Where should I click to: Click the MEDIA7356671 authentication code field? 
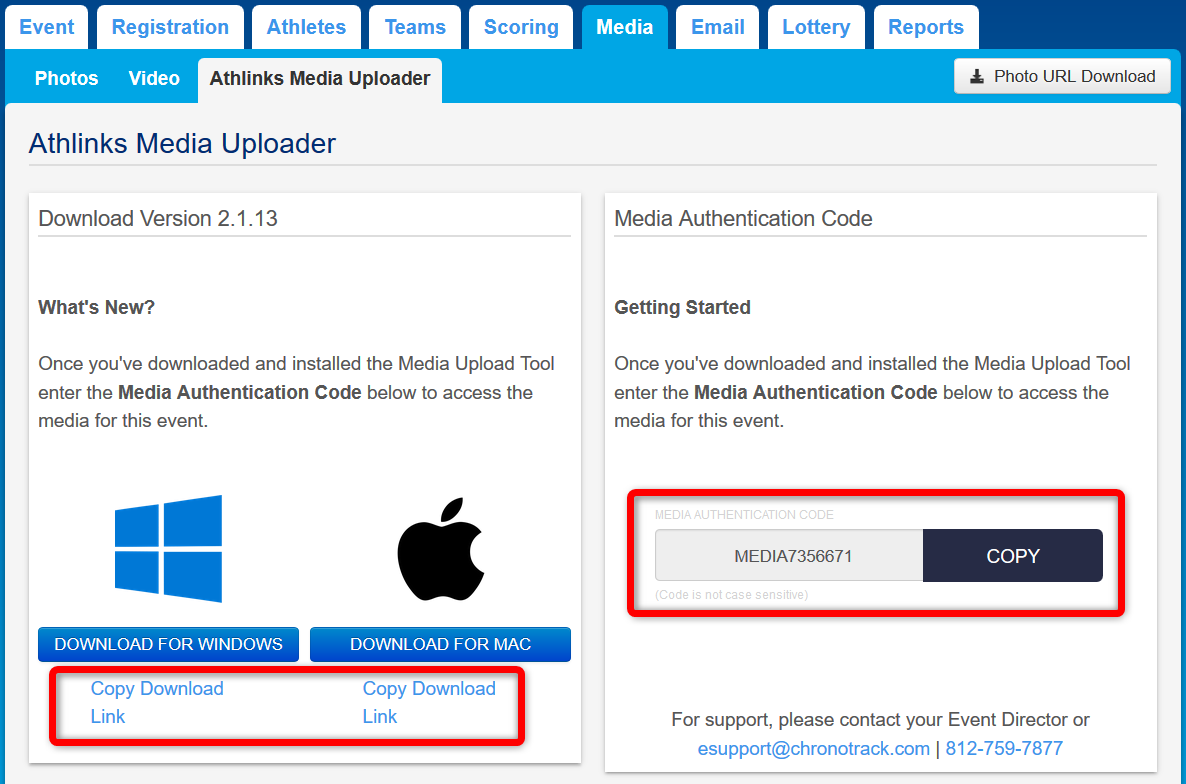[789, 556]
